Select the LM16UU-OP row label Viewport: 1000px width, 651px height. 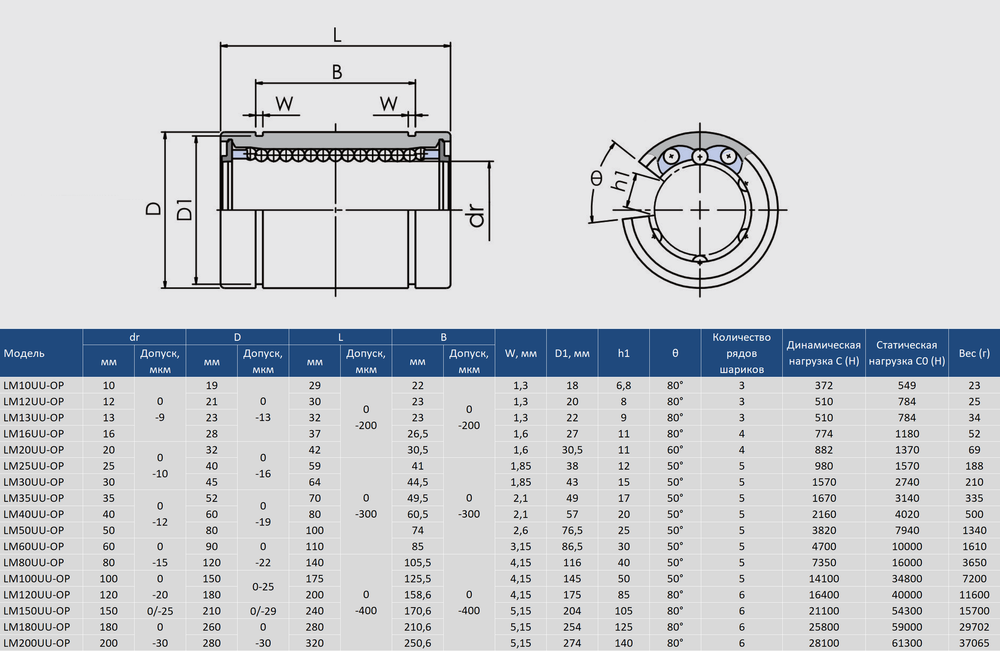[33, 434]
